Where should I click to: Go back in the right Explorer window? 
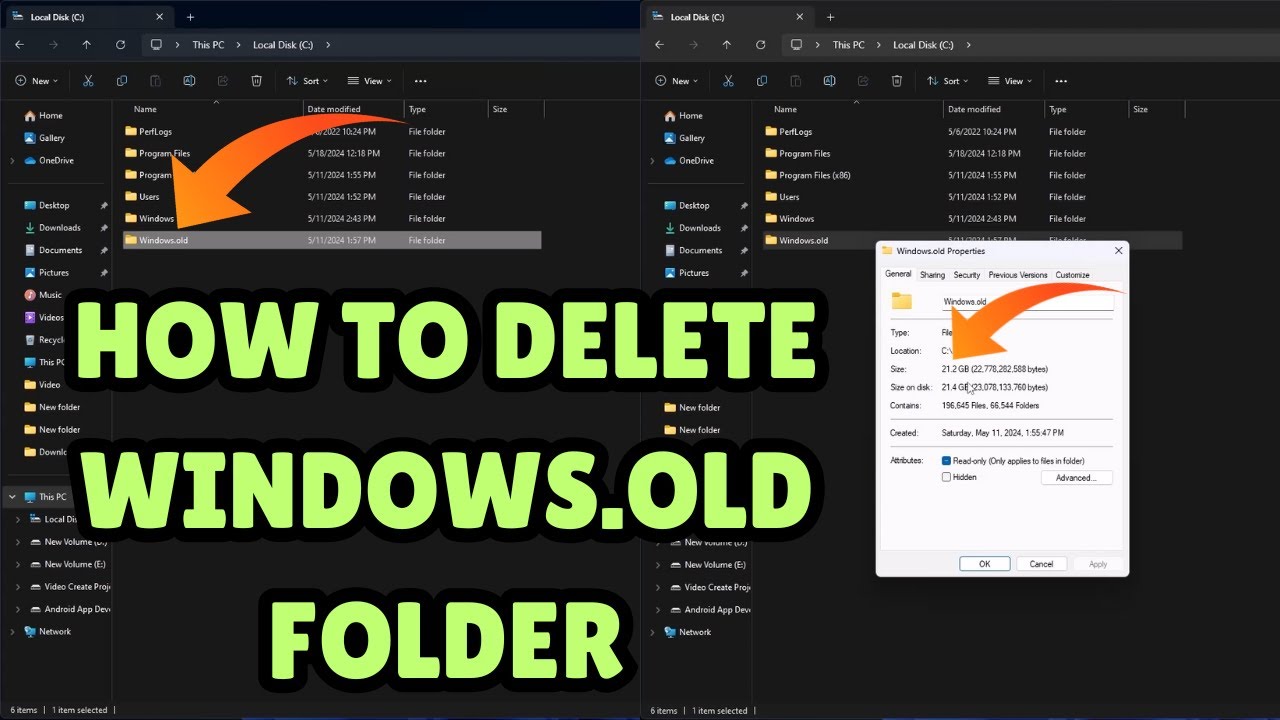click(659, 45)
